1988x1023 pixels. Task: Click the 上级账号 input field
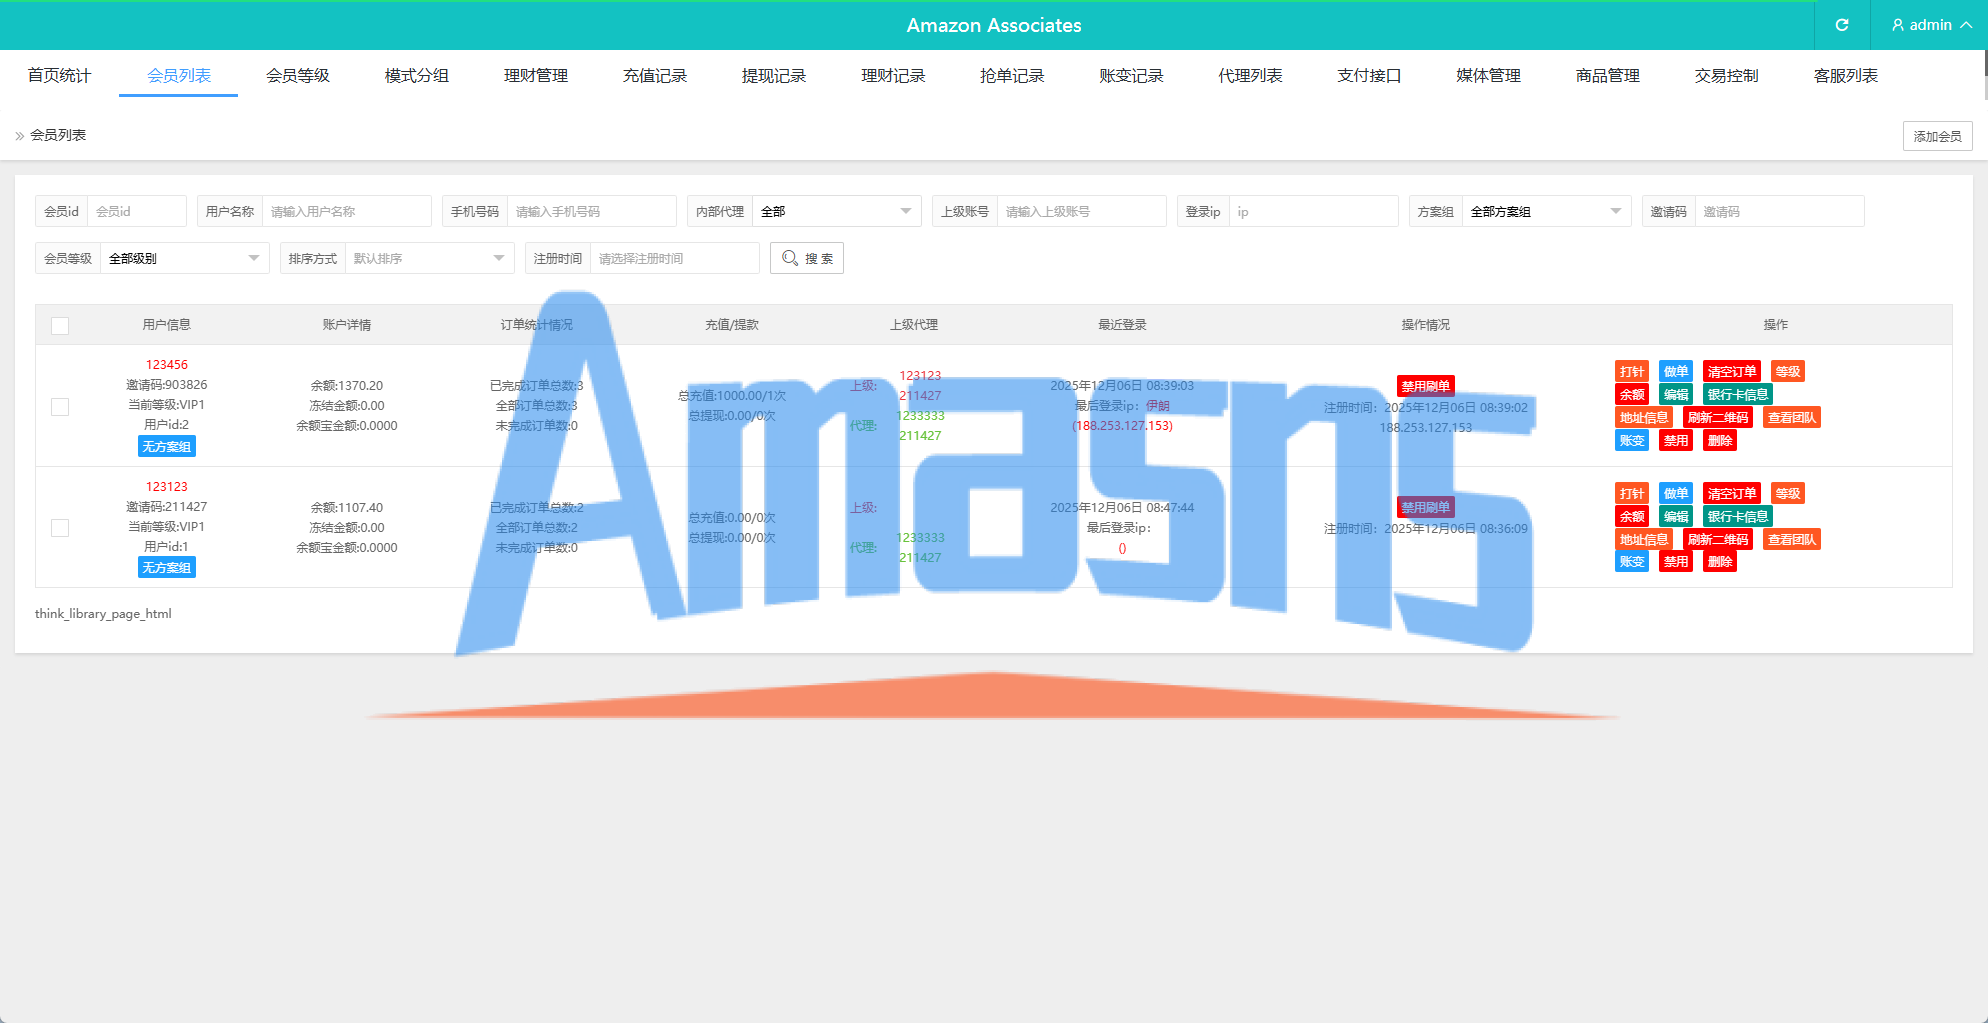(x=1081, y=211)
